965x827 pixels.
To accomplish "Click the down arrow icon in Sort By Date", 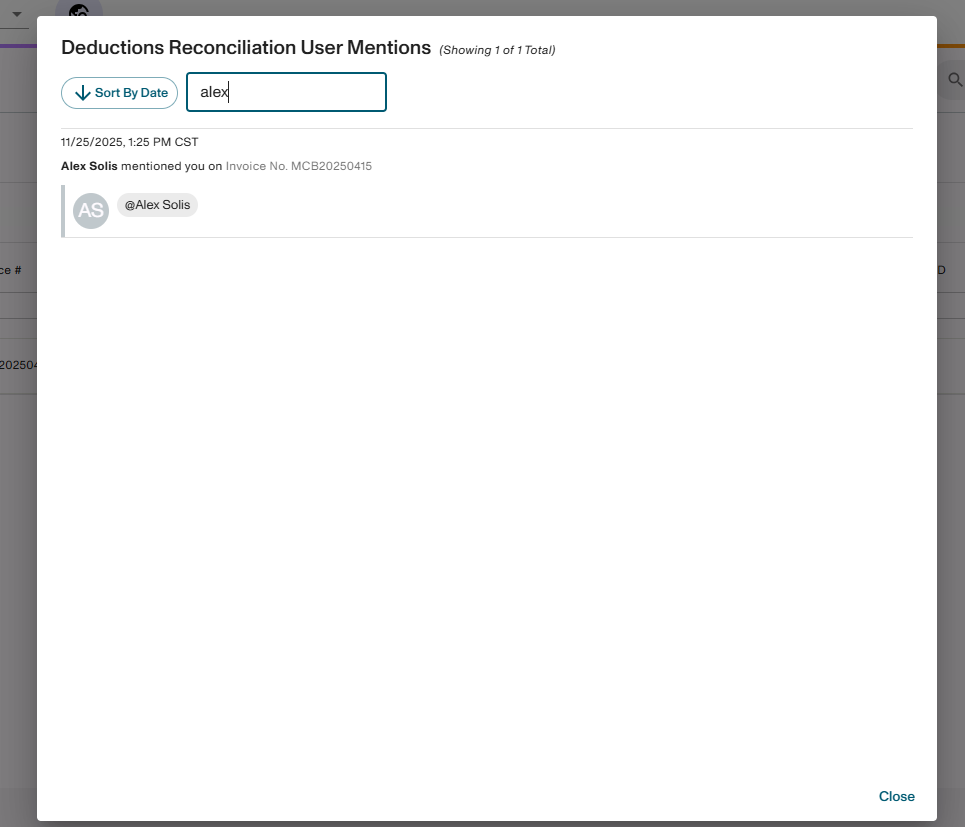I will (x=83, y=93).
